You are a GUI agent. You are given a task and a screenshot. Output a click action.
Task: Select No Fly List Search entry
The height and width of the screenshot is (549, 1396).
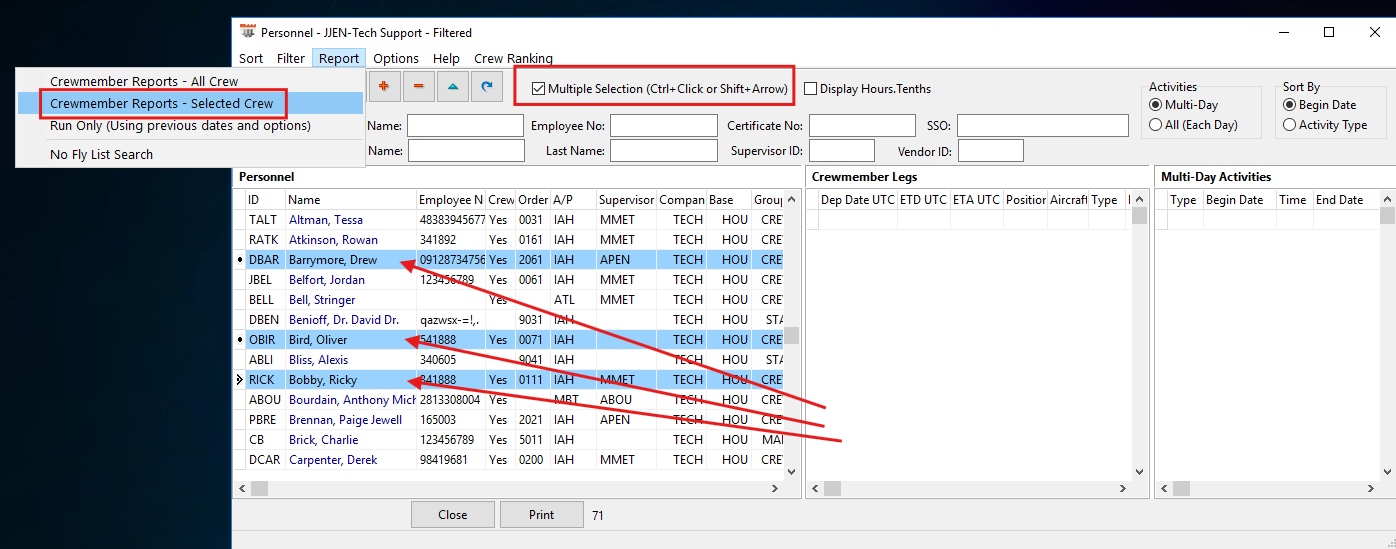click(x=102, y=154)
